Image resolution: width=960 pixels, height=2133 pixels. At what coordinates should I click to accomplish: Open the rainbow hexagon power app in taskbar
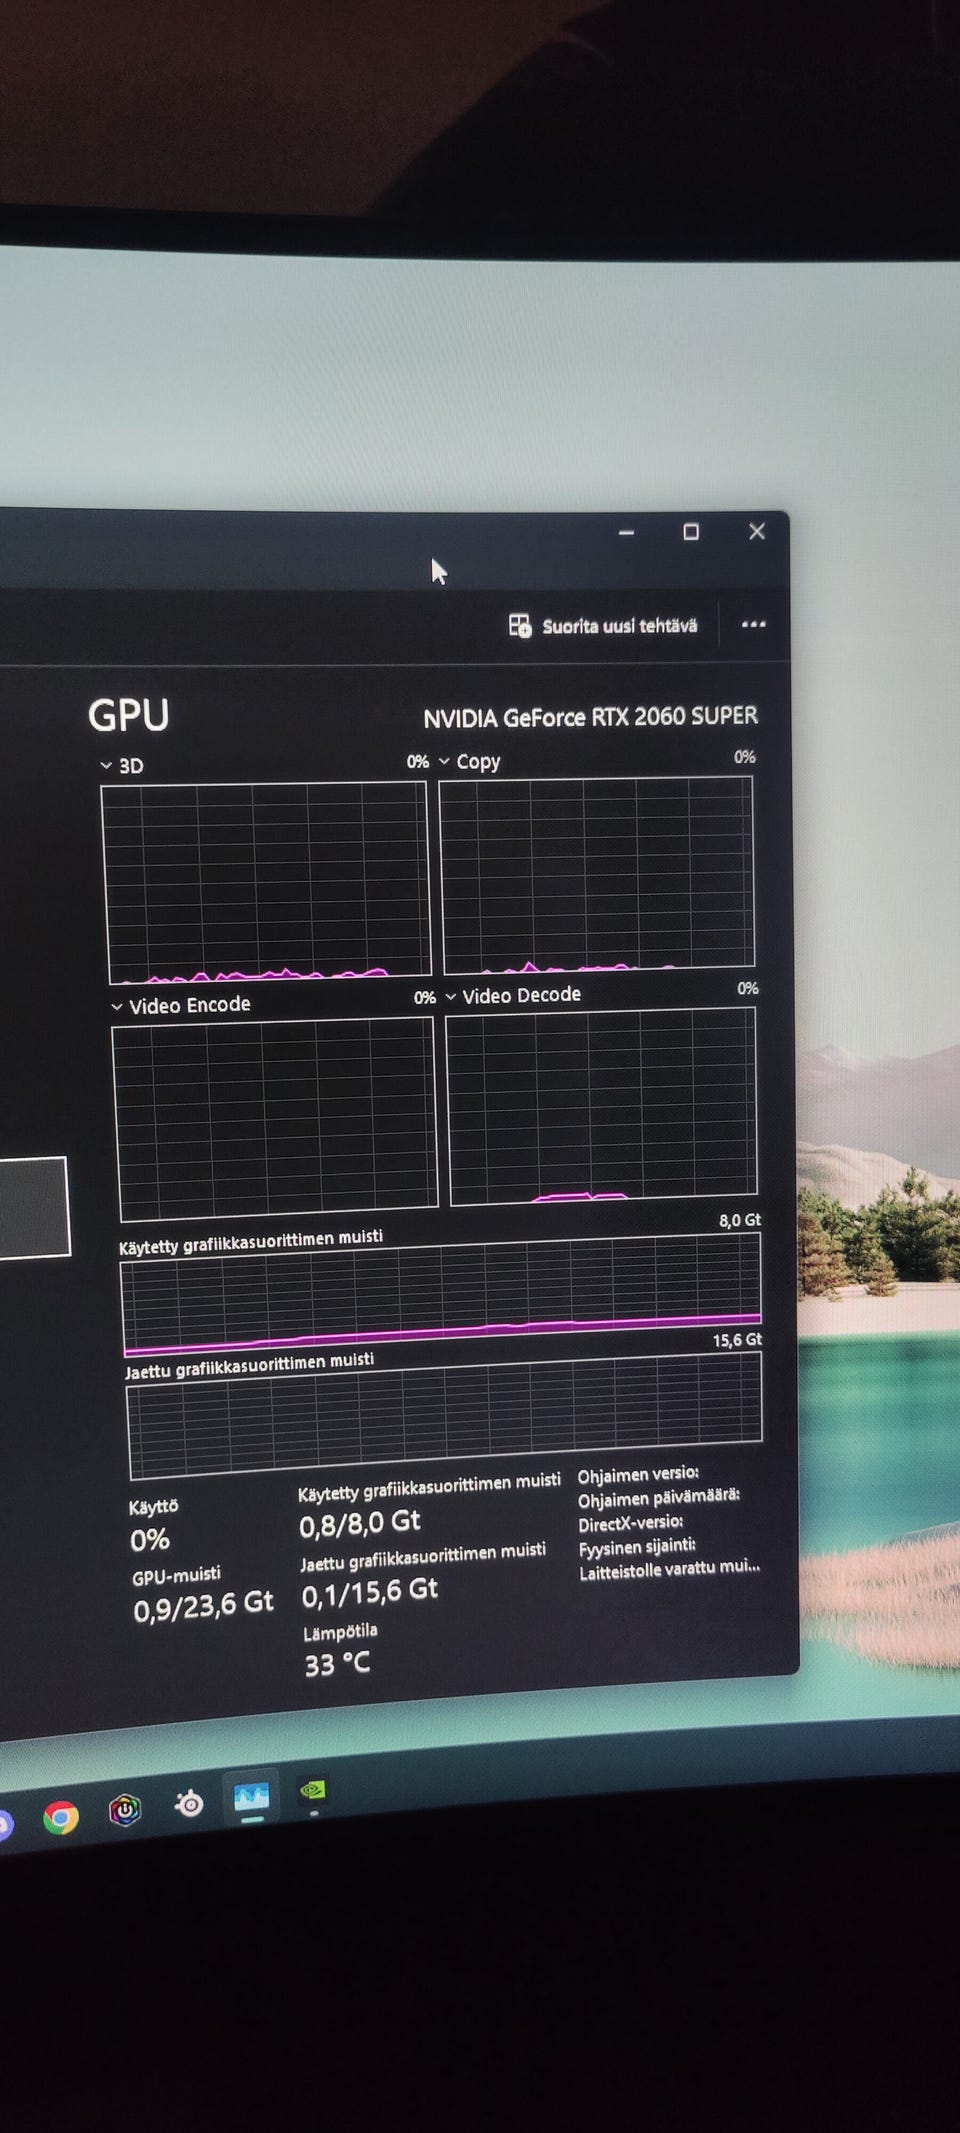point(125,1809)
